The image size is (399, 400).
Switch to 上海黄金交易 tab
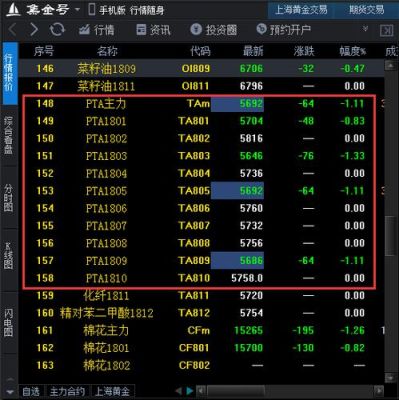point(301,10)
